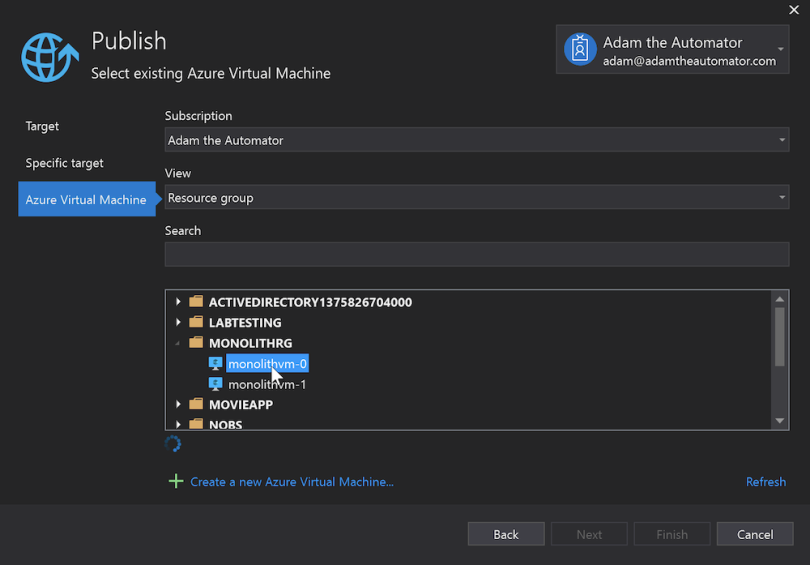Click the MONOLITHRG folder icon
This screenshot has height=565, width=810.
(x=196, y=342)
